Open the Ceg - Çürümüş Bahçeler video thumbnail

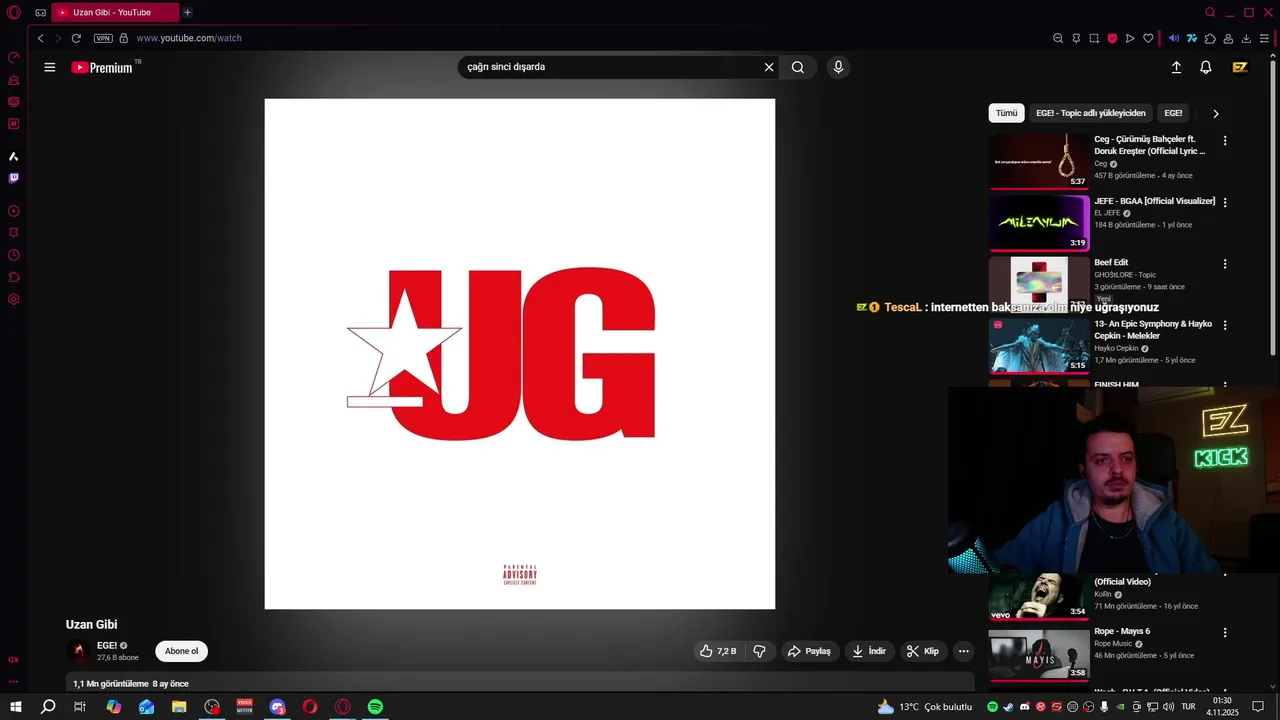pyautogui.click(x=1039, y=161)
